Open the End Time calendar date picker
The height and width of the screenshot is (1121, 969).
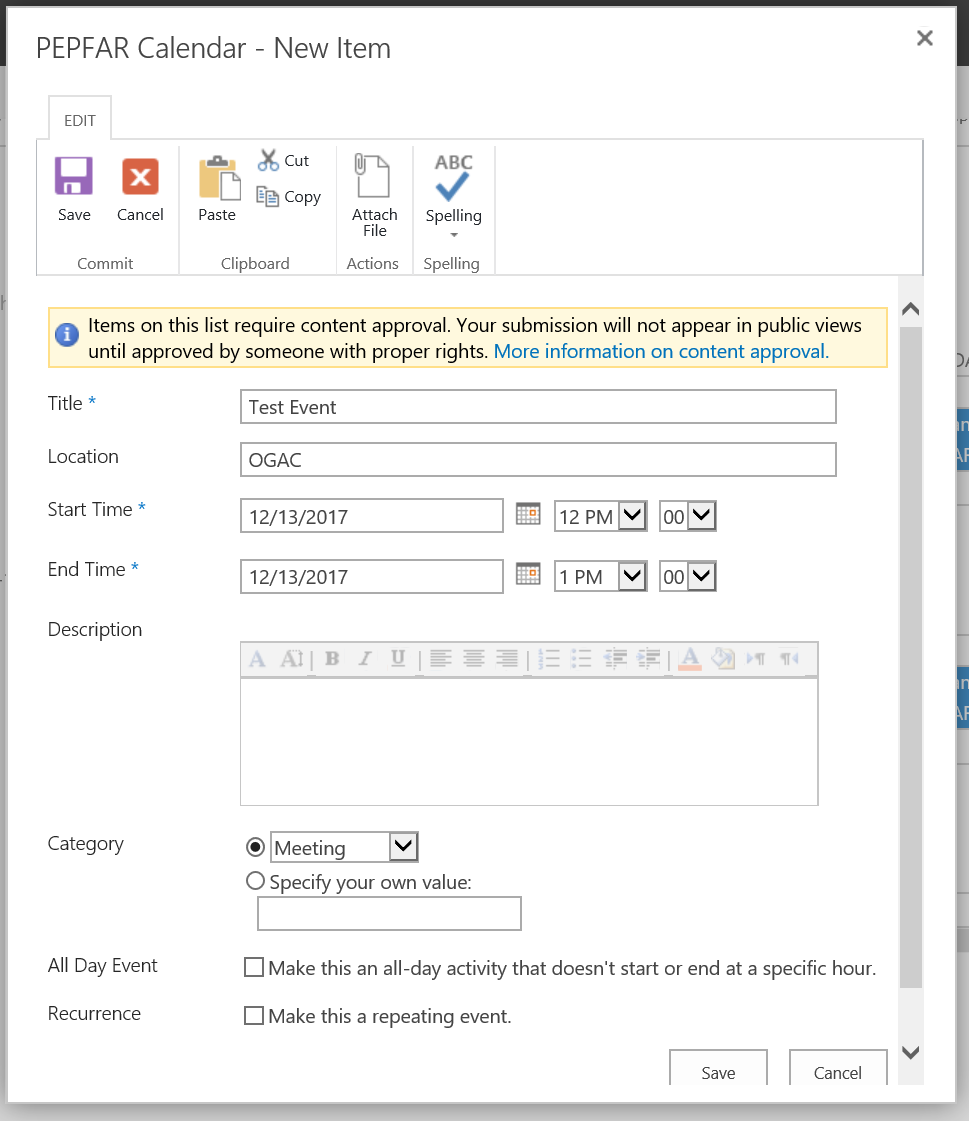coord(528,574)
